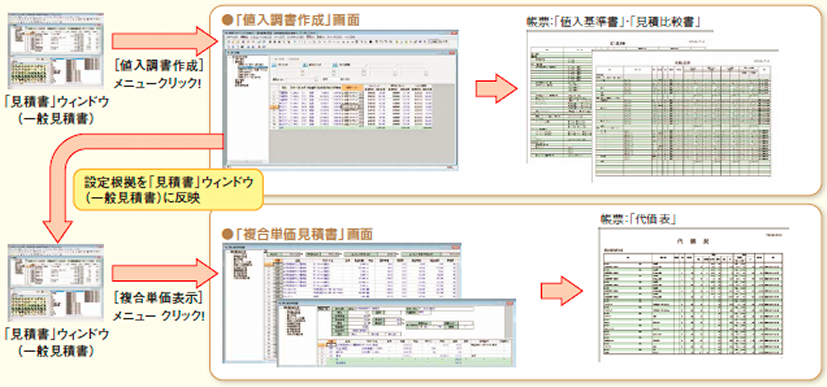Image resolution: width=827 pixels, height=387 pixels.
Task: Bring front detail window of 複合単価見積書 forward
Action: 396,332
